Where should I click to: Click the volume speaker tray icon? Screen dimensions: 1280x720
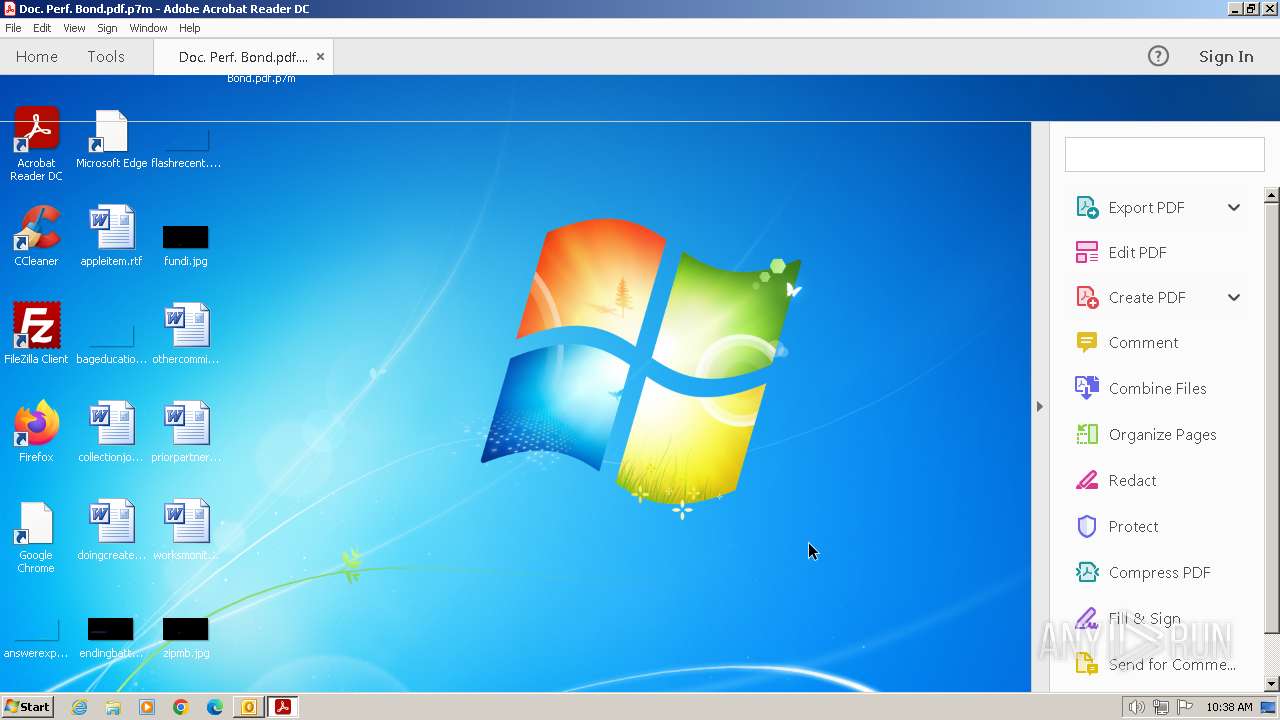[x=1136, y=707]
